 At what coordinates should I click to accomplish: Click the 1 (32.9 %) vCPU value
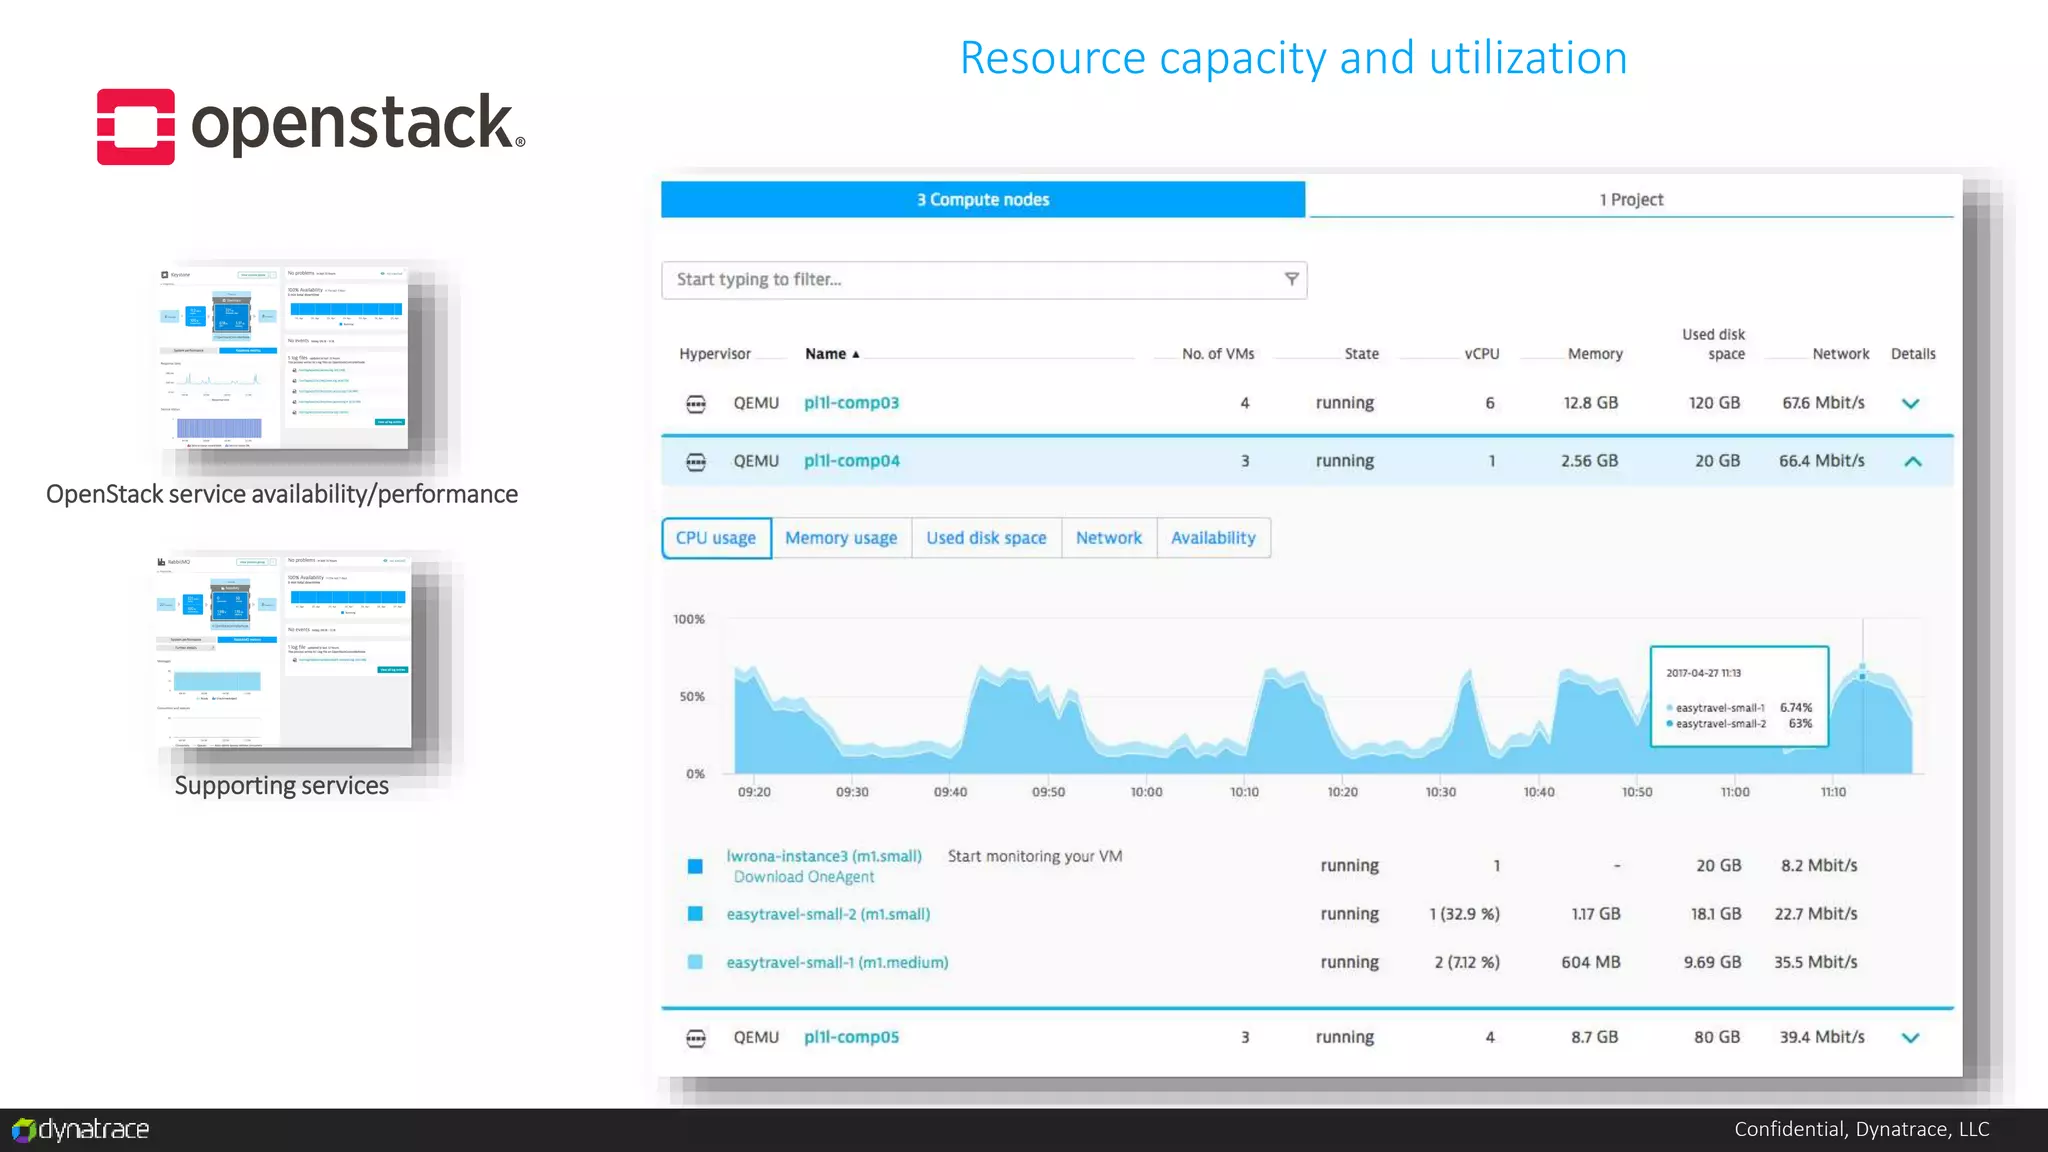(x=1464, y=914)
